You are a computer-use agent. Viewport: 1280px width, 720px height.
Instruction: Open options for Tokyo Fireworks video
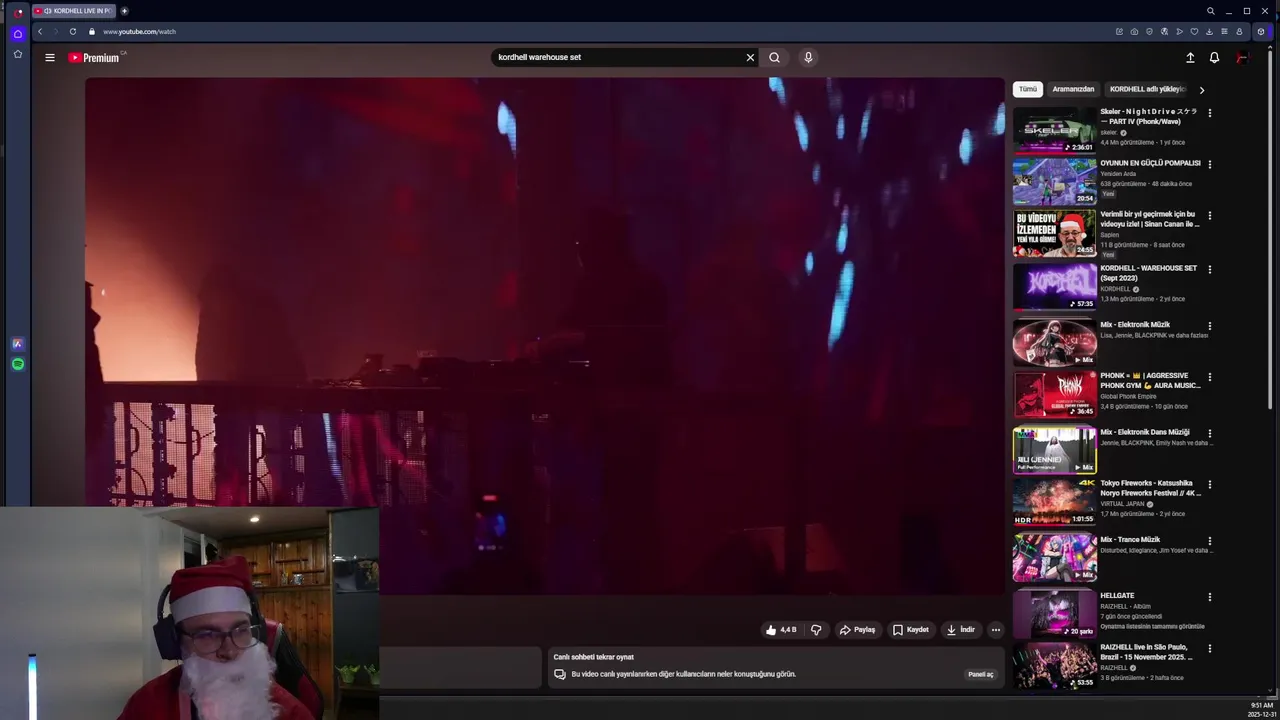pos(1209,485)
